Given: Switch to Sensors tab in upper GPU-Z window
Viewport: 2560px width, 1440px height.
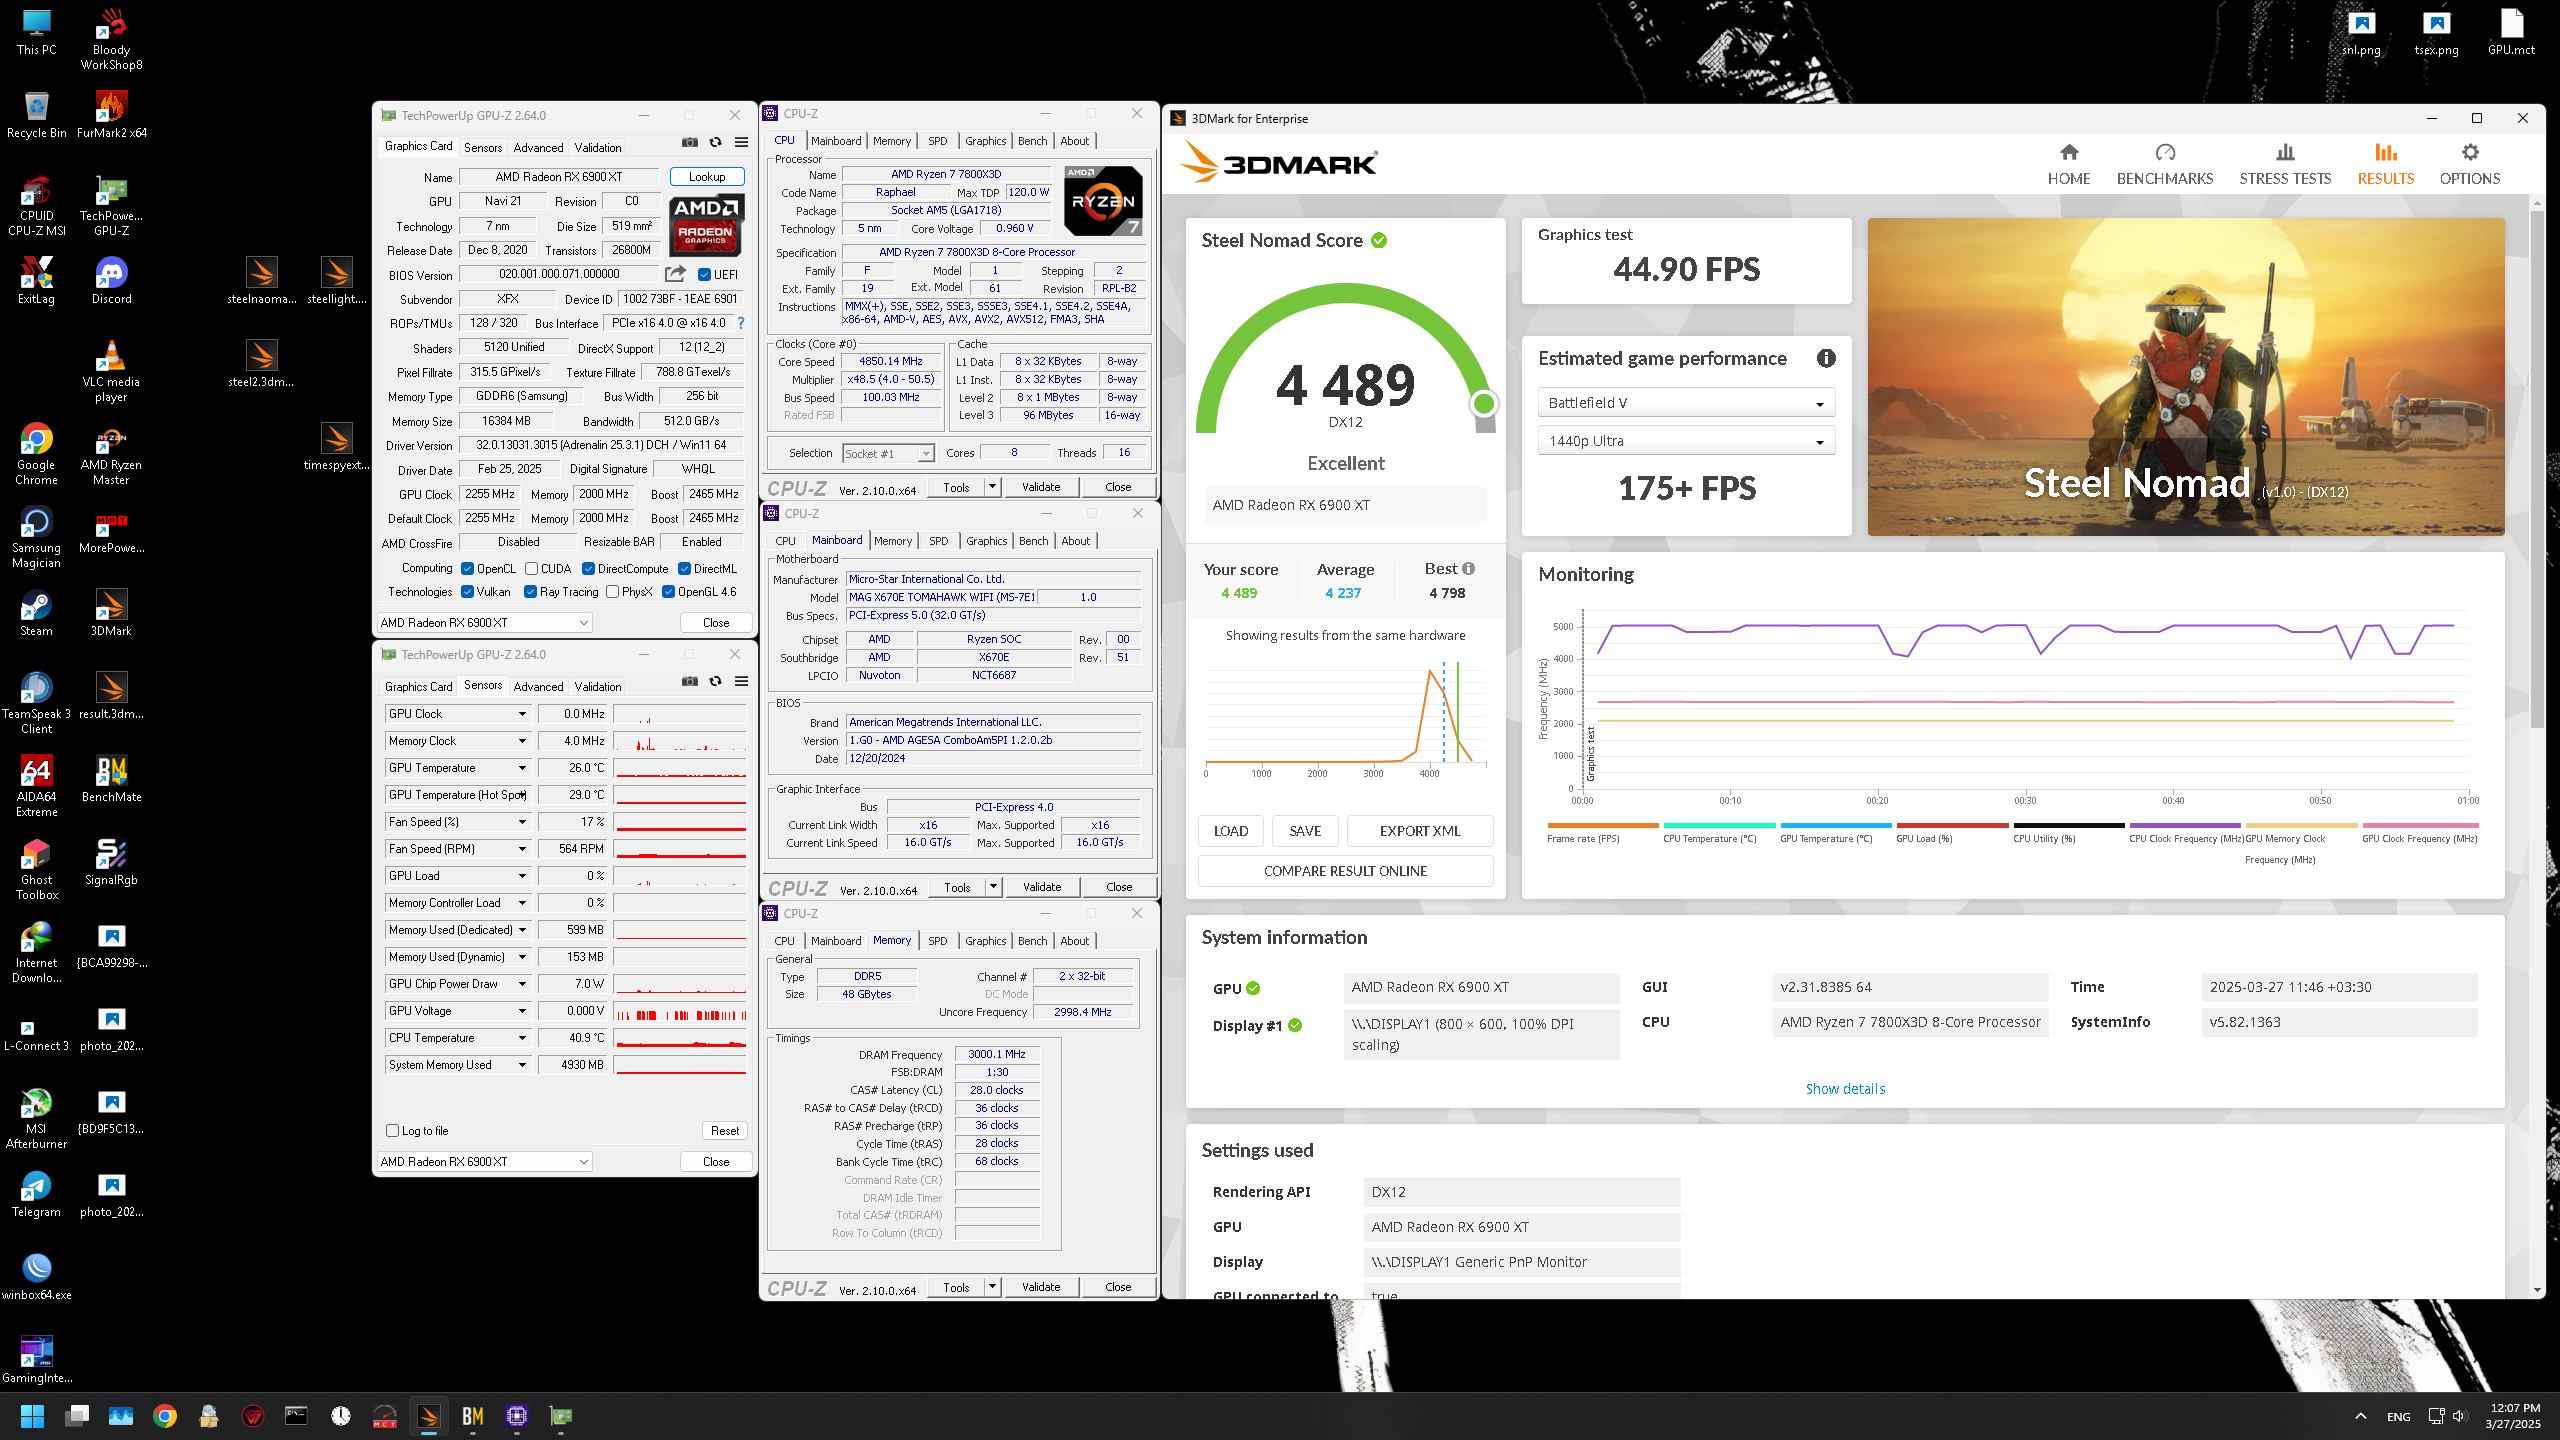Looking at the screenshot, I should (483, 147).
